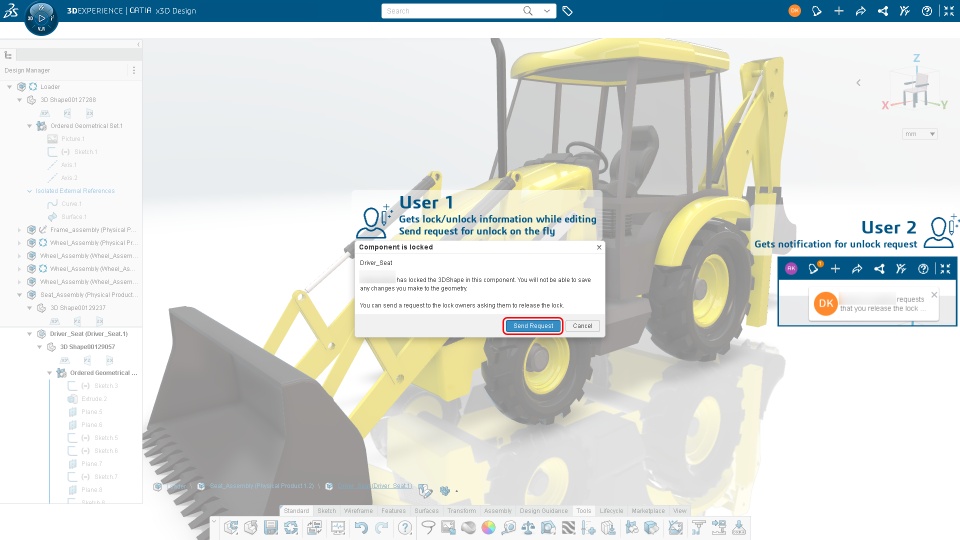Select Surface.1 in the tree
The width and height of the screenshot is (960, 540).
point(73,217)
